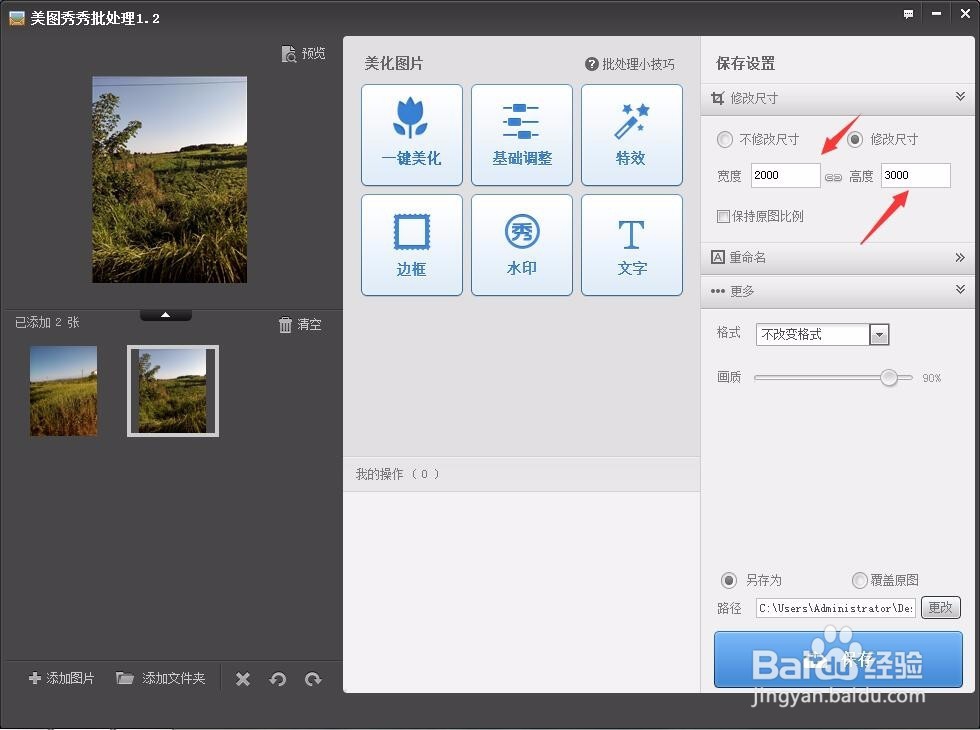
Task: Open the 水印 watermark tool
Action: point(522,245)
